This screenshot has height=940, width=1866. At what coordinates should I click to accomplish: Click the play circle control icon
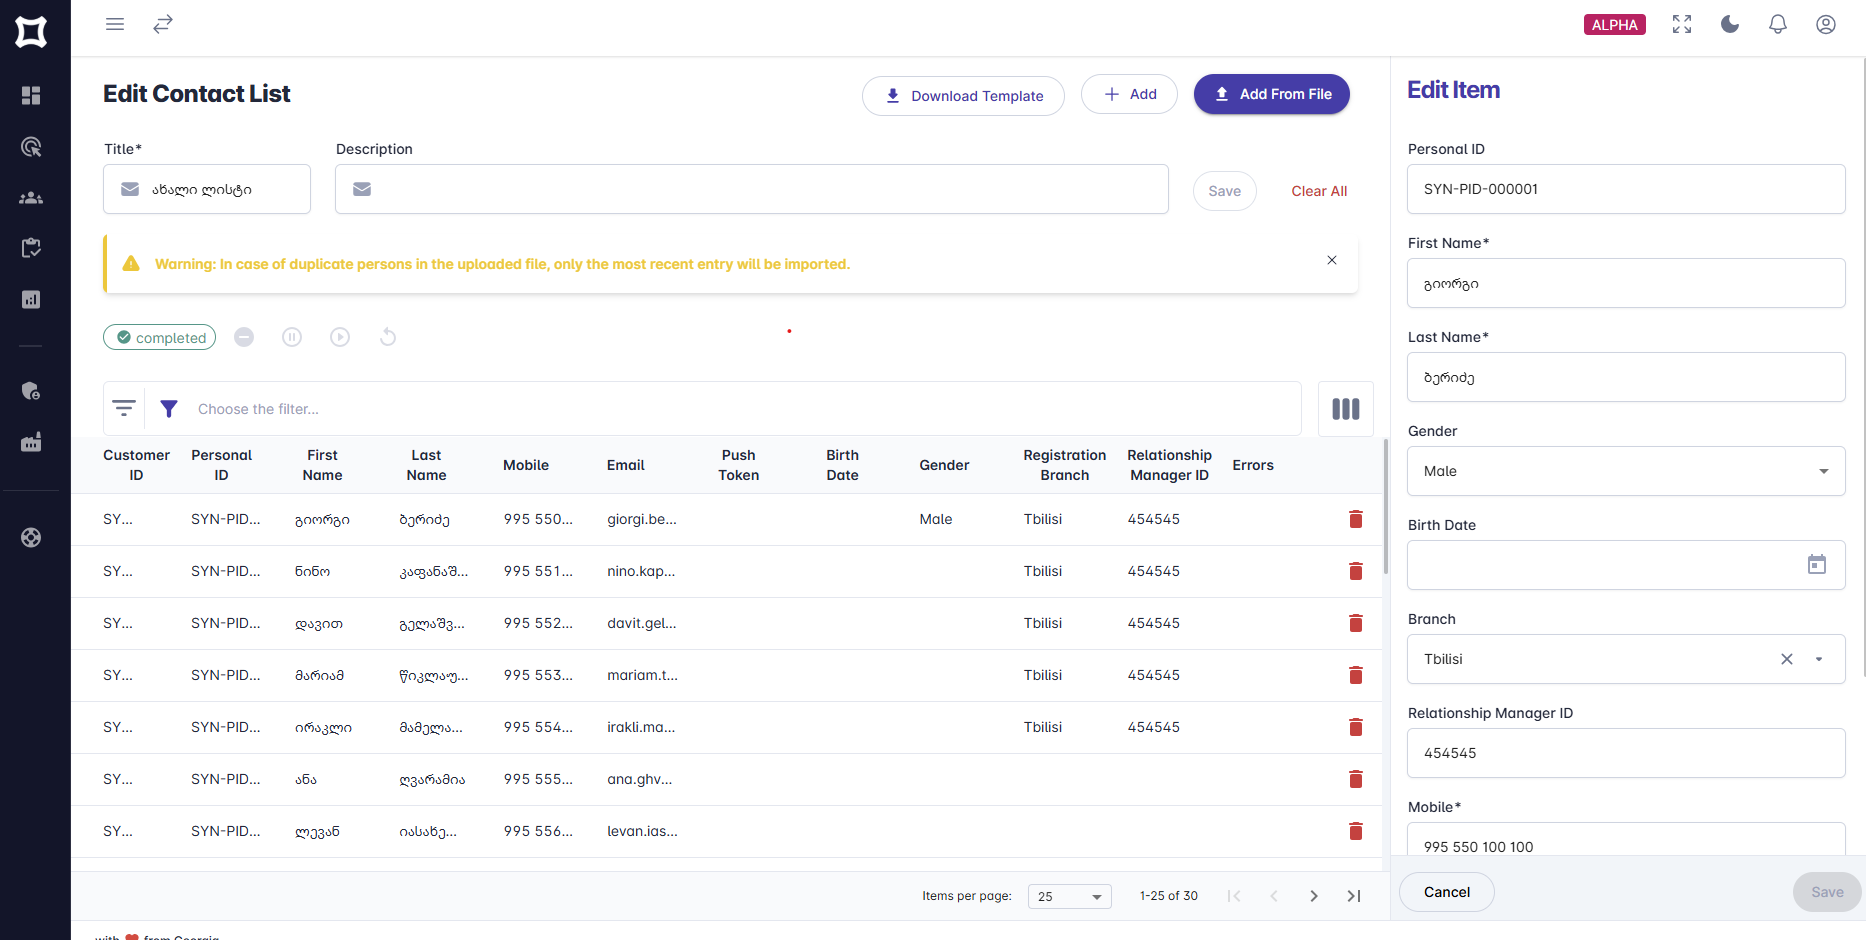340,337
